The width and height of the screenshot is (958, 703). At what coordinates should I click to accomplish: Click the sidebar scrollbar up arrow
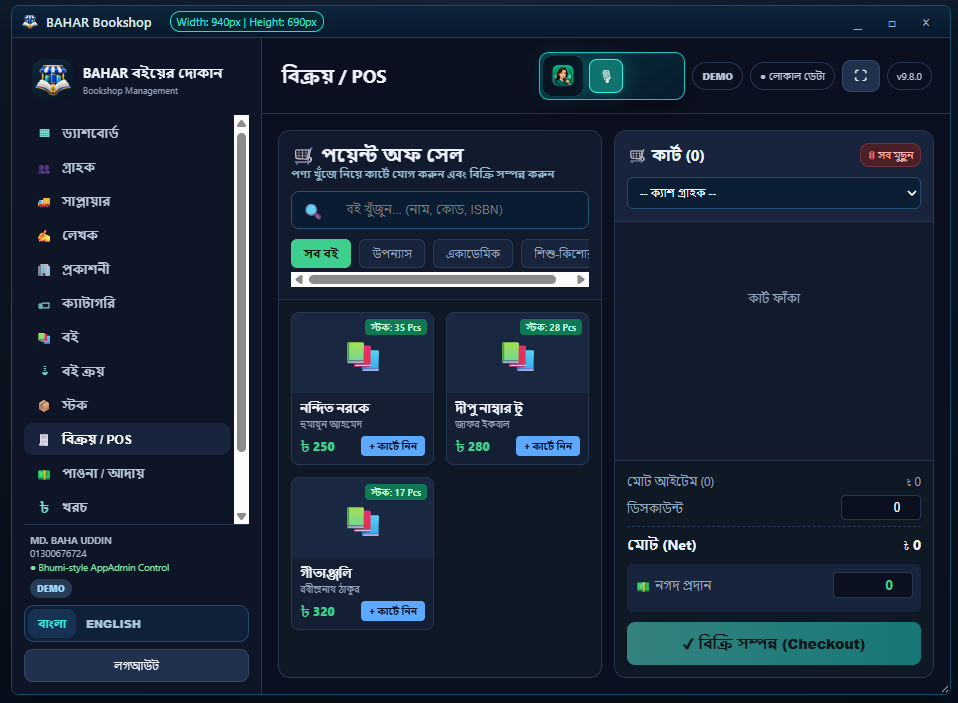[241, 123]
